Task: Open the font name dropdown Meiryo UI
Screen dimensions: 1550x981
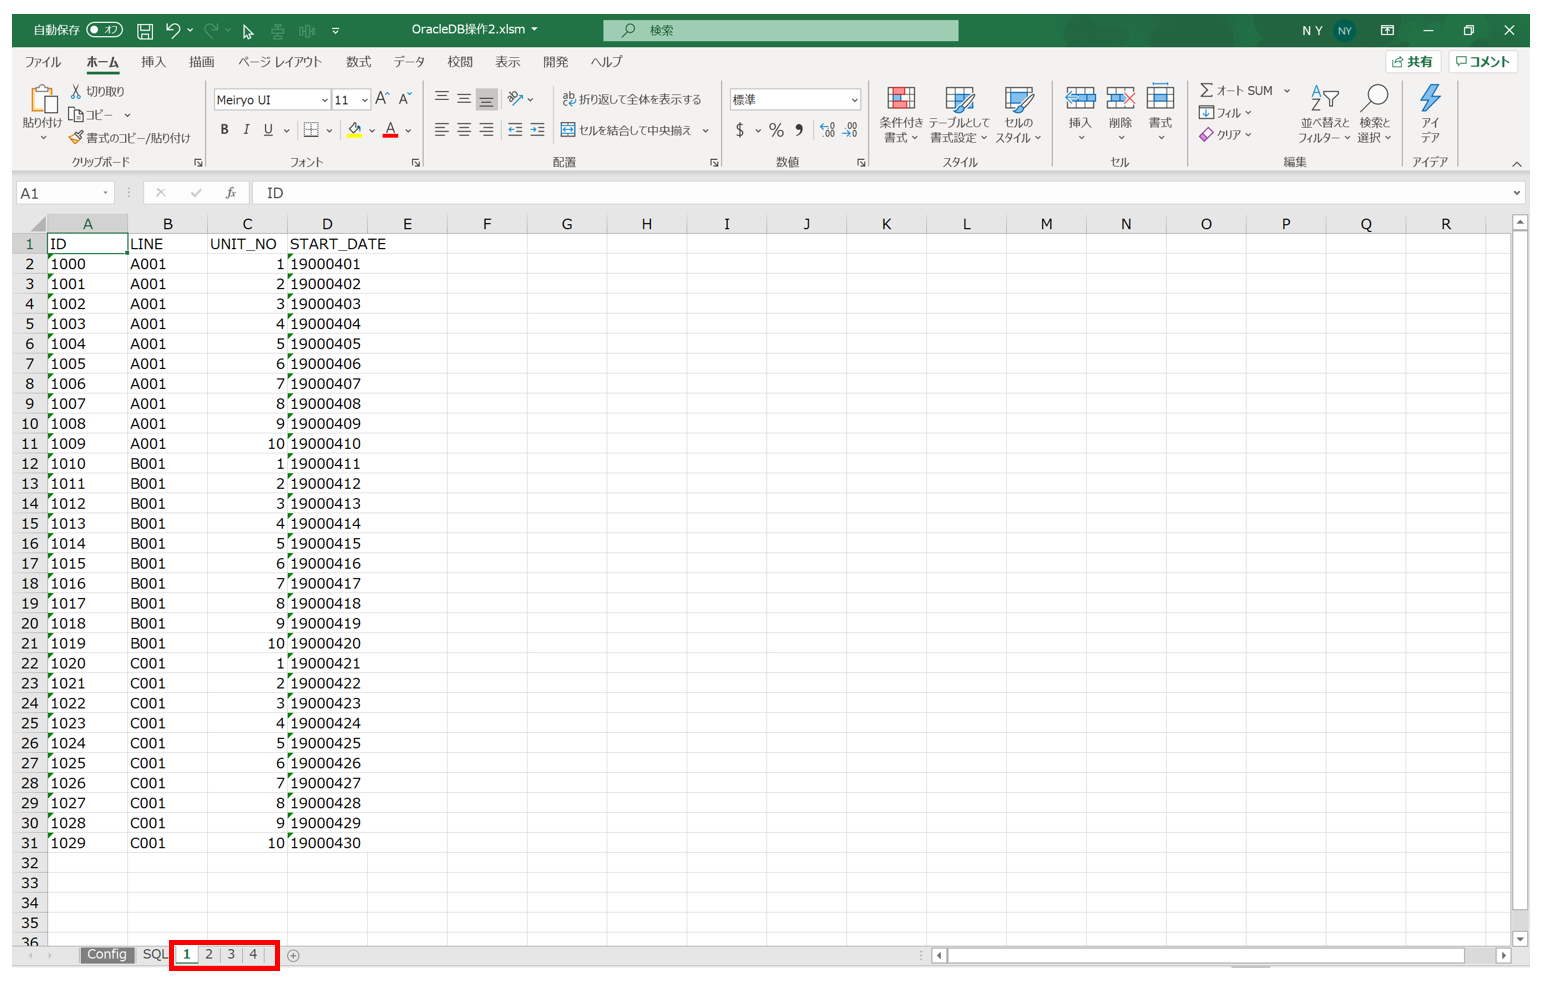Action: point(324,100)
